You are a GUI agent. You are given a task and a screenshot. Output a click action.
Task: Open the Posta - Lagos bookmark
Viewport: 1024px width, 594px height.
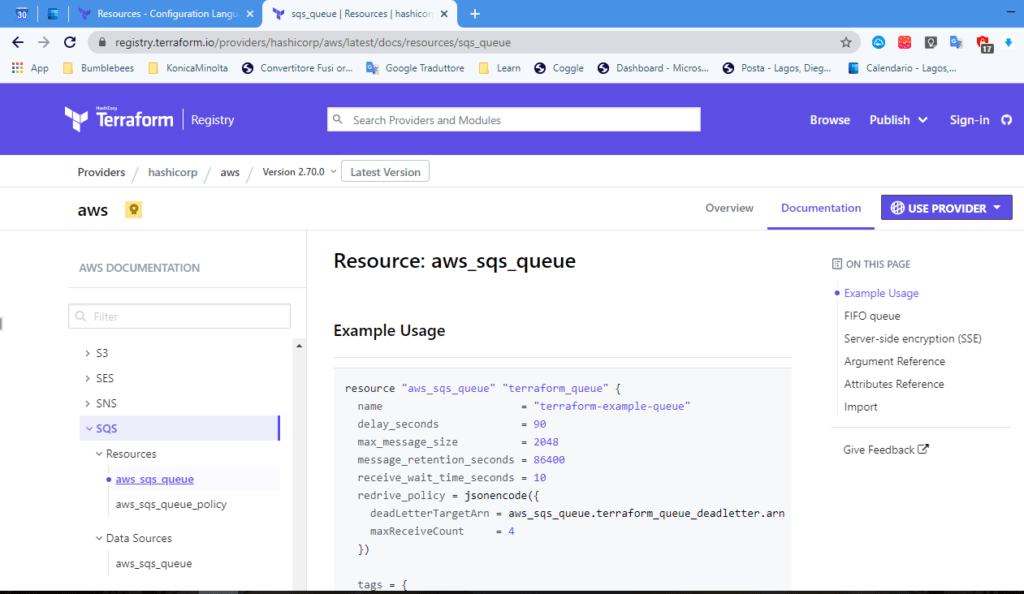(x=776, y=68)
